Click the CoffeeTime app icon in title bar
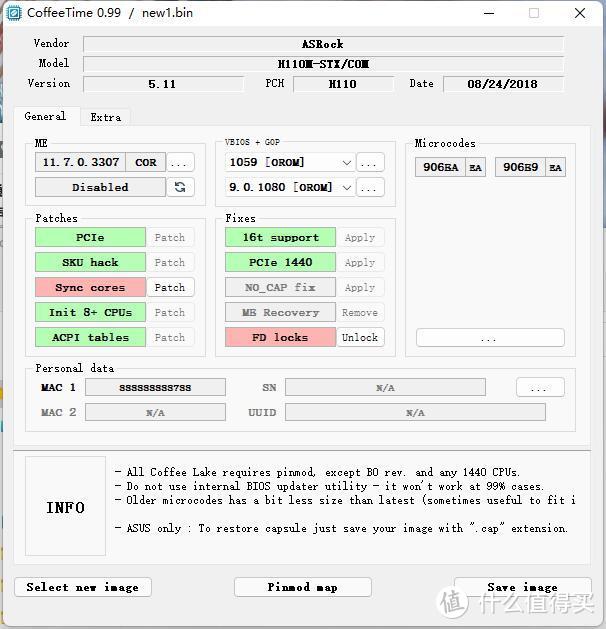This screenshot has height=629, width=606. coord(12,13)
